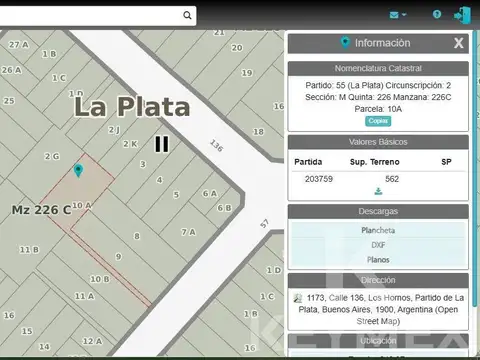Select parcel 6 B on the map
This screenshot has height=360, width=480.
point(224,208)
